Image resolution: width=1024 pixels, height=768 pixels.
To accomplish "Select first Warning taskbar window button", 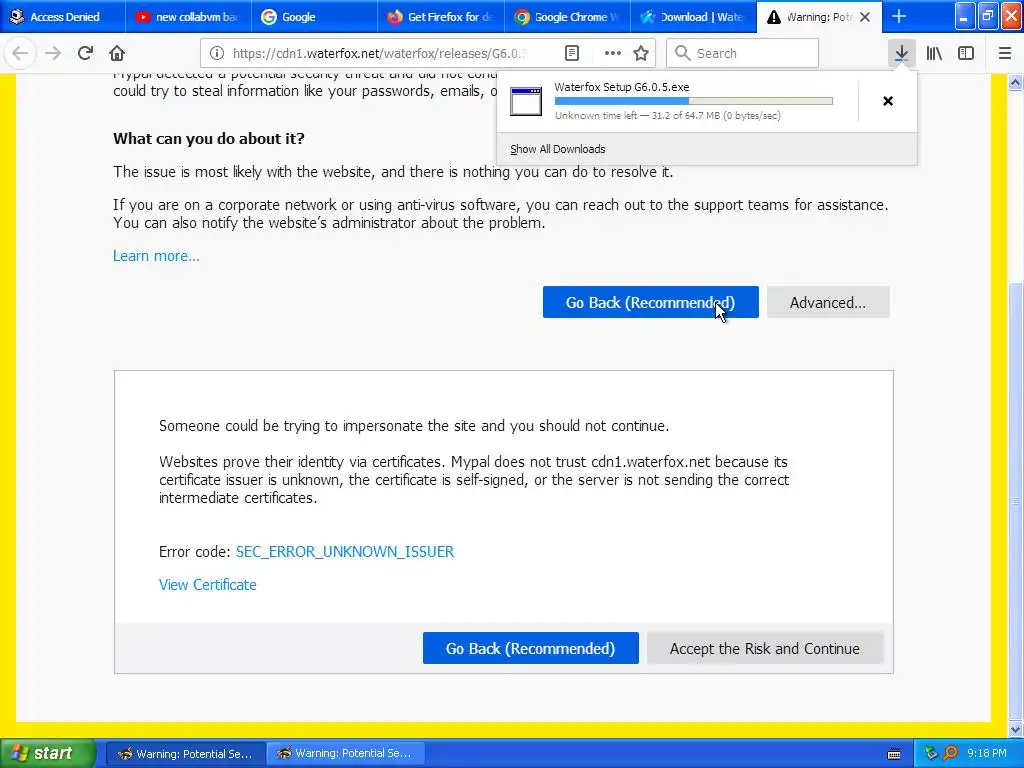I will coord(185,754).
